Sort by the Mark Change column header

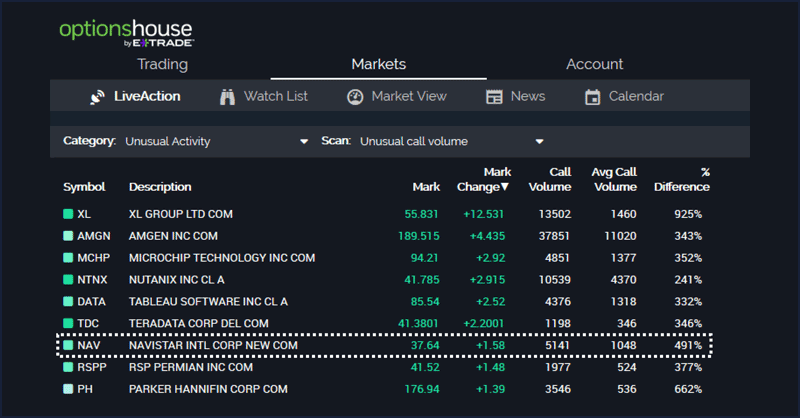484,179
